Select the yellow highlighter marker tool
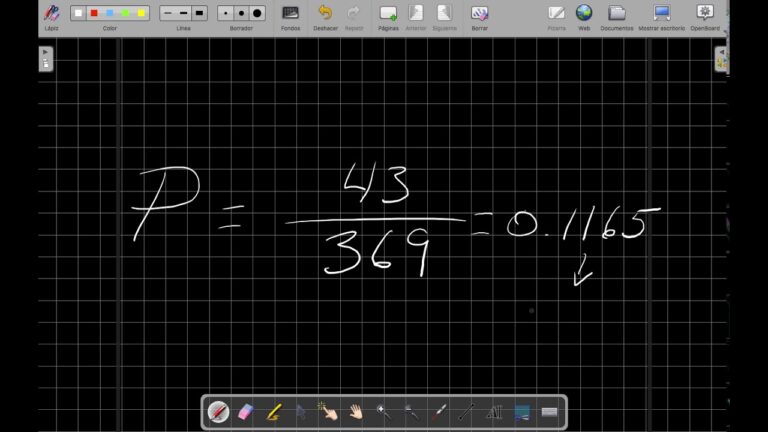768x432 pixels. 274,412
